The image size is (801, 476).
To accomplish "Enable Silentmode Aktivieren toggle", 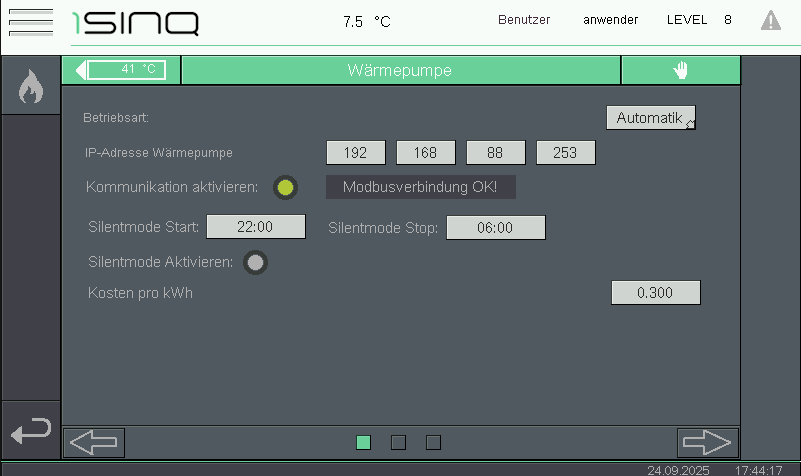I will tap(256, 262).
